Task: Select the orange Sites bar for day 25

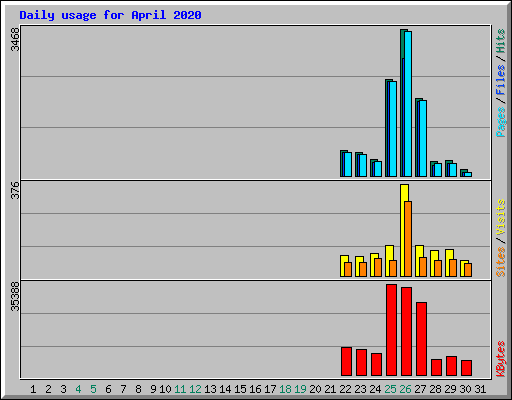Action: tap(393, 268)
